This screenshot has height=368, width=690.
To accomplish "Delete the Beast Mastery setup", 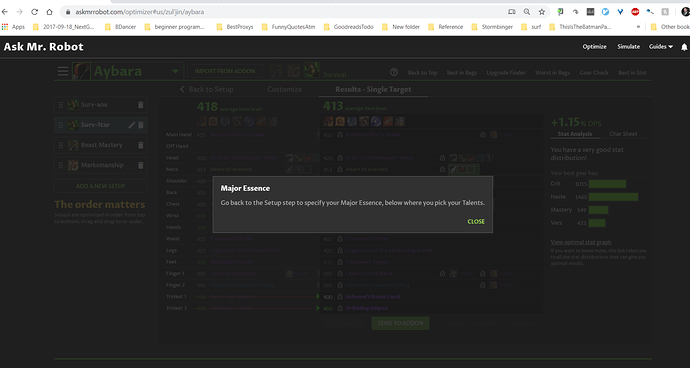I will pyautogui.click(x=141, y=145).
